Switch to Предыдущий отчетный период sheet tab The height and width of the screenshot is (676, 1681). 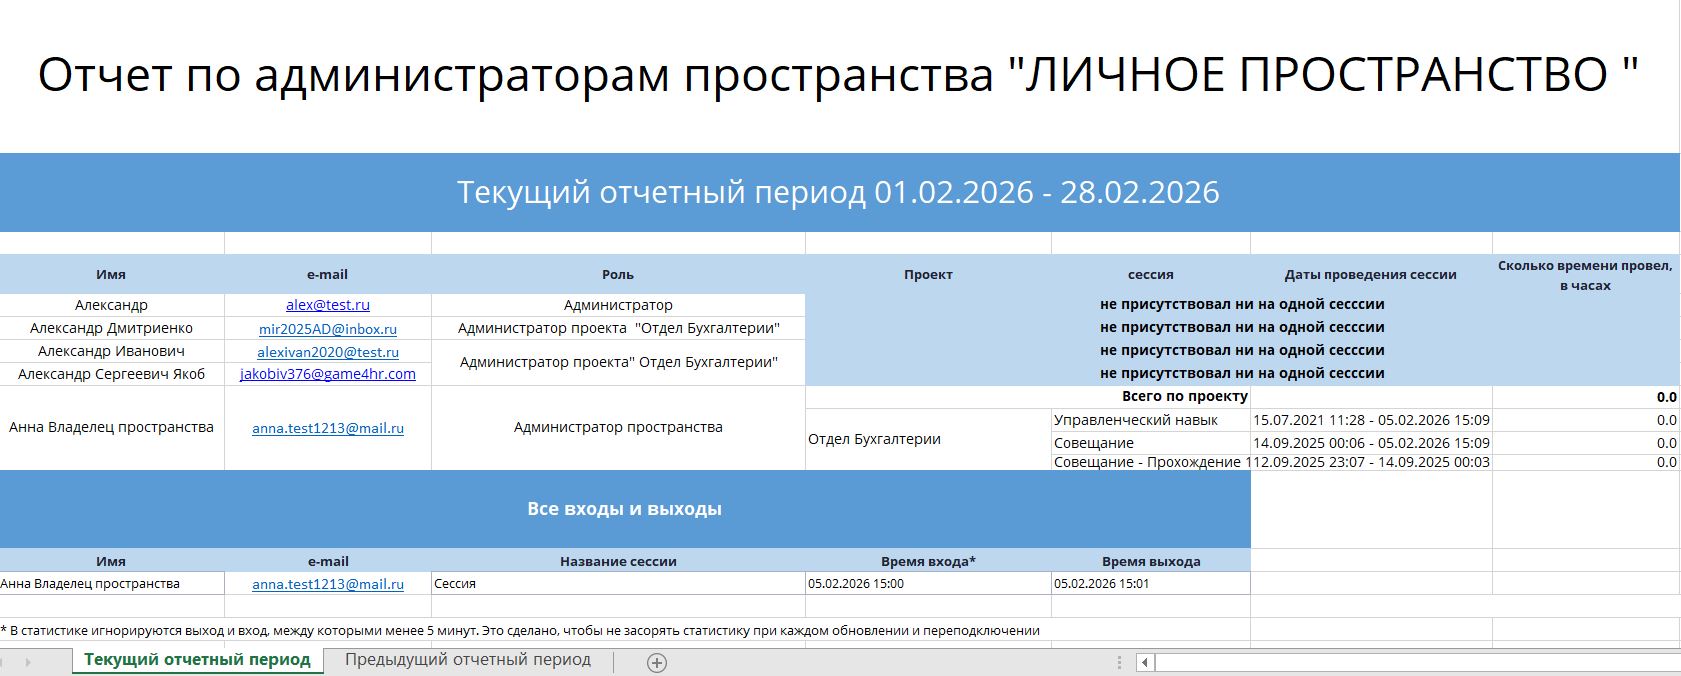(x=467, y=660)
